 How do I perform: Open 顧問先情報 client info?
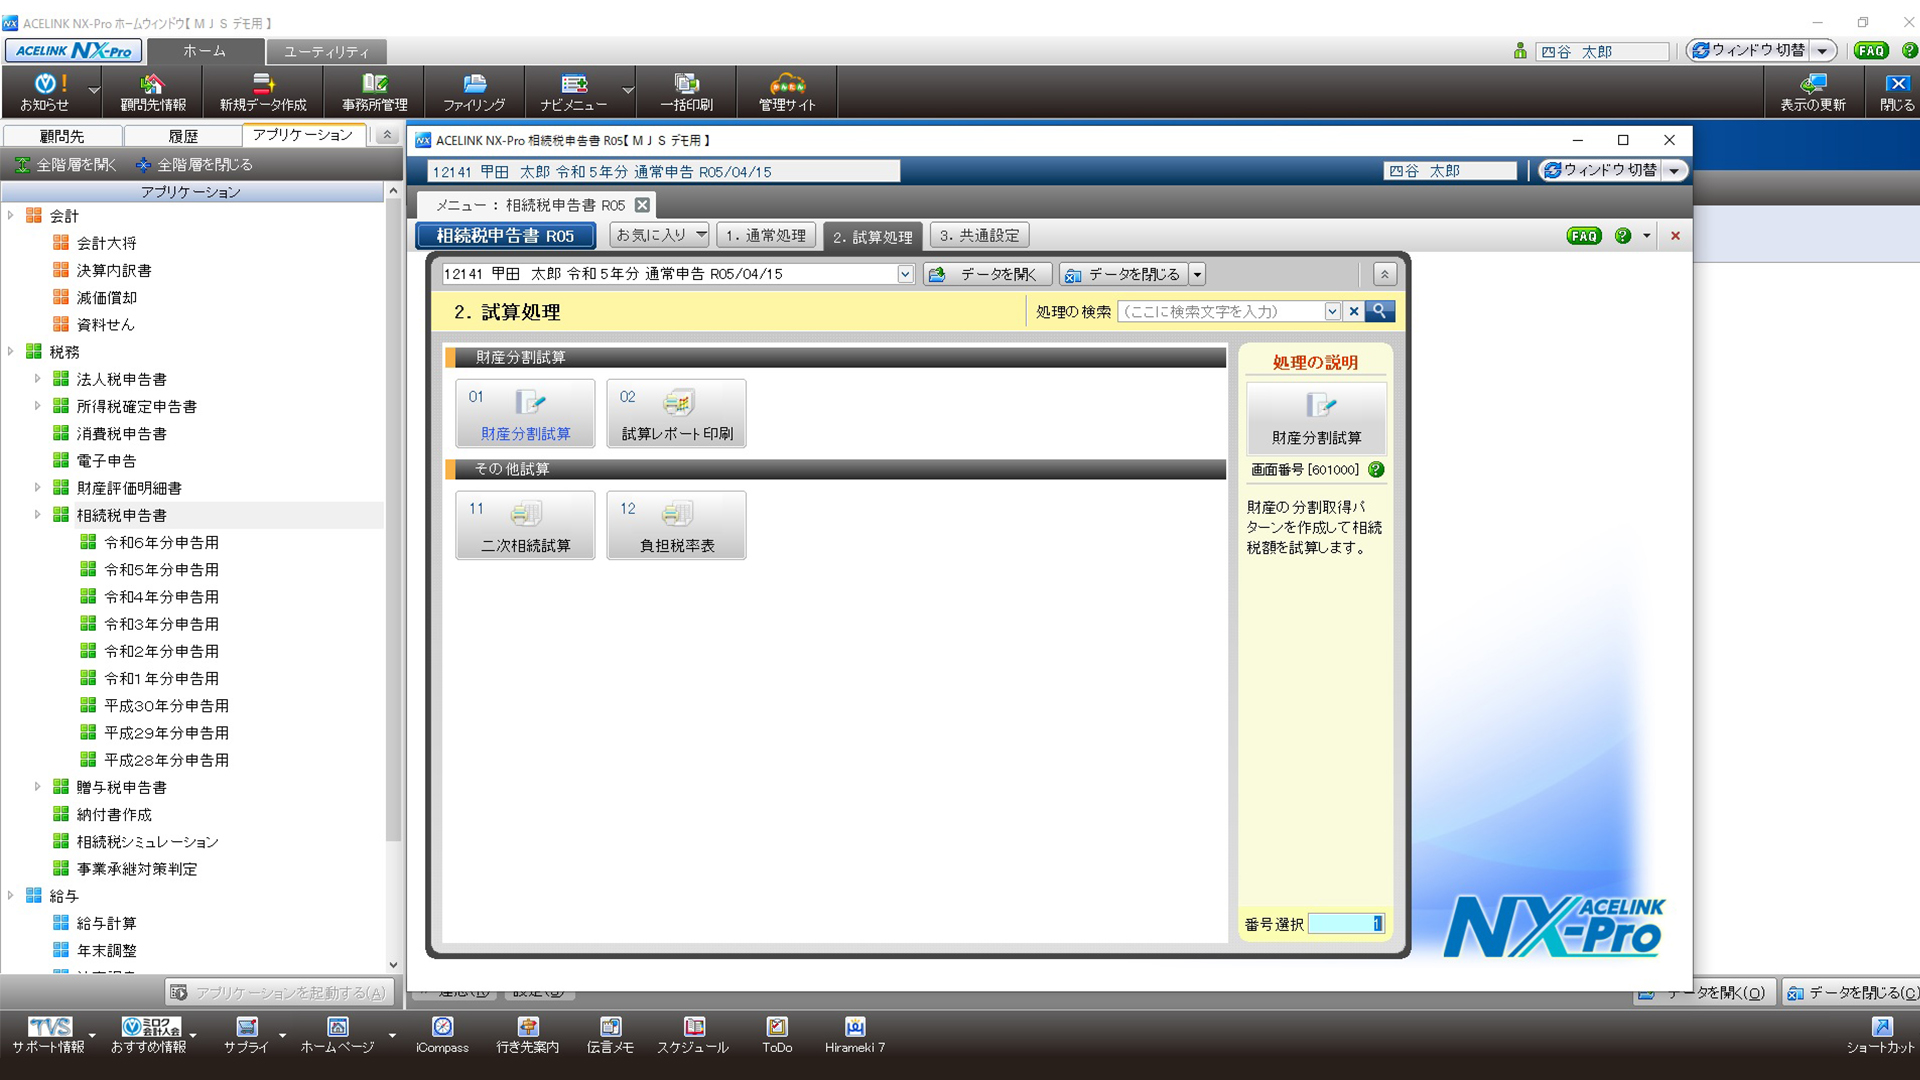(153, 92)
